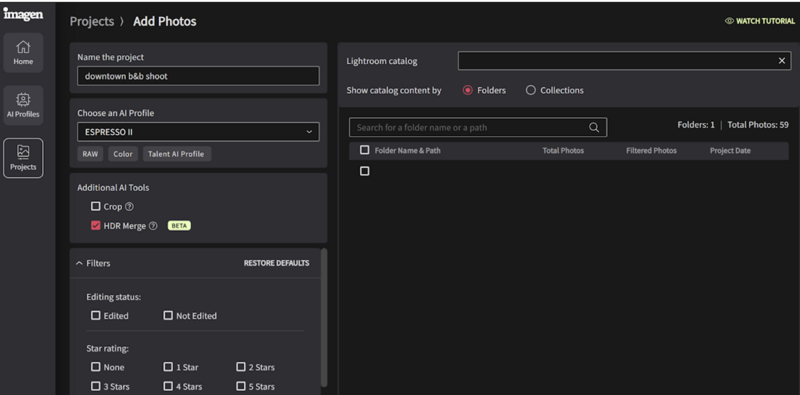800x395 pixels.
Task: Check the 5 Stars filter
Action: 241,386
